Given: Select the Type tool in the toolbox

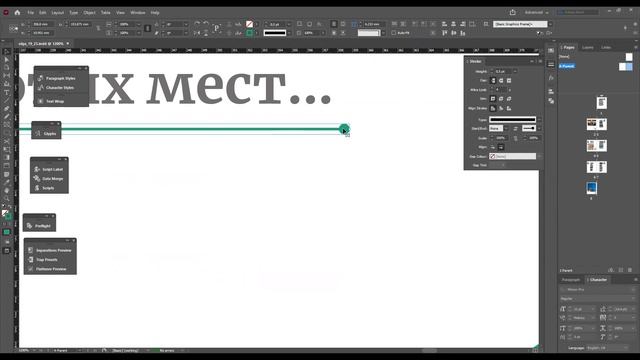Looking at the screenshot, I should [7, 93].
